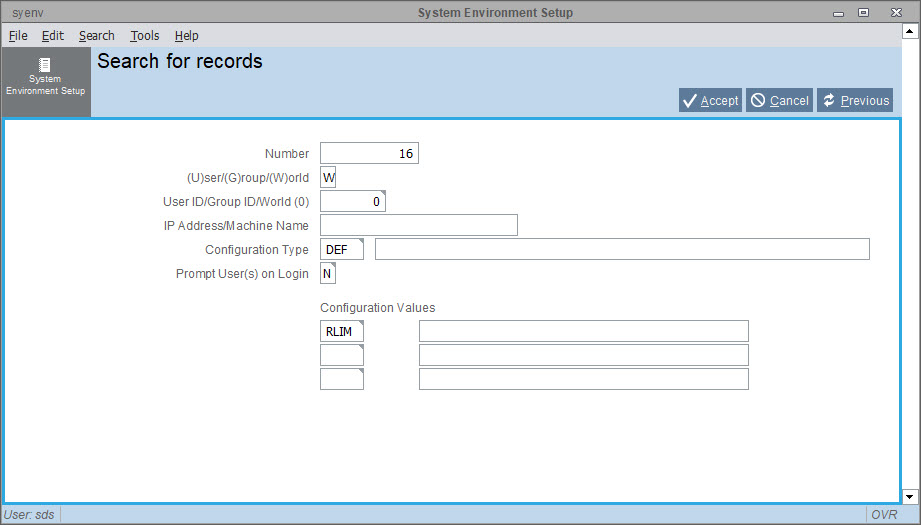Click the second Configuration Values code box

(x=342, y=355)
